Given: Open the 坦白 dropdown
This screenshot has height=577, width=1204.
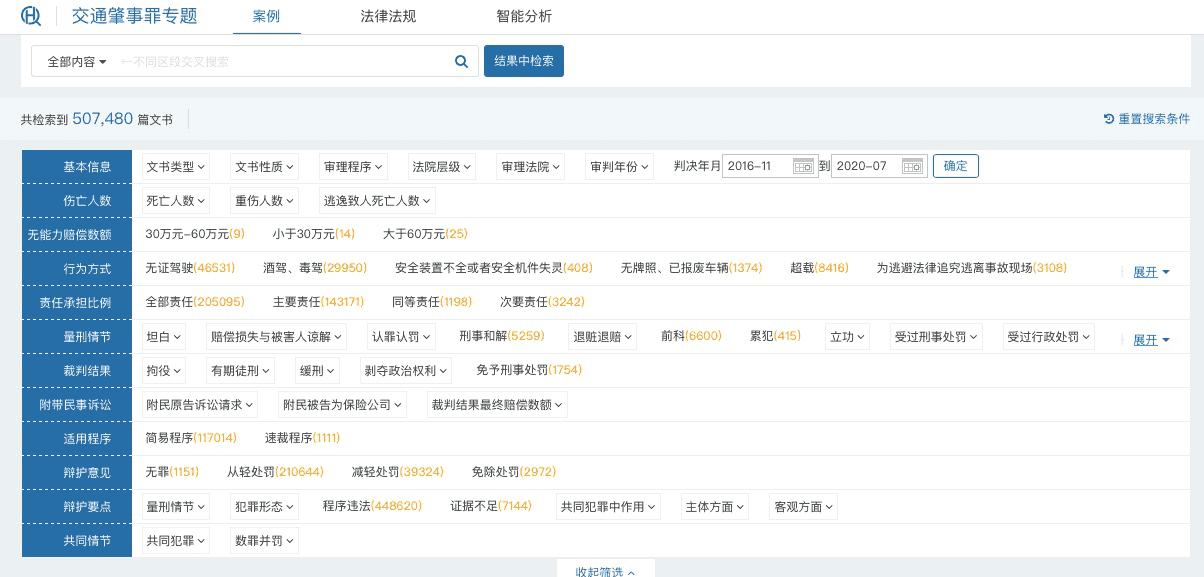Looking at the screenshot, I should [x=164, y=337].
